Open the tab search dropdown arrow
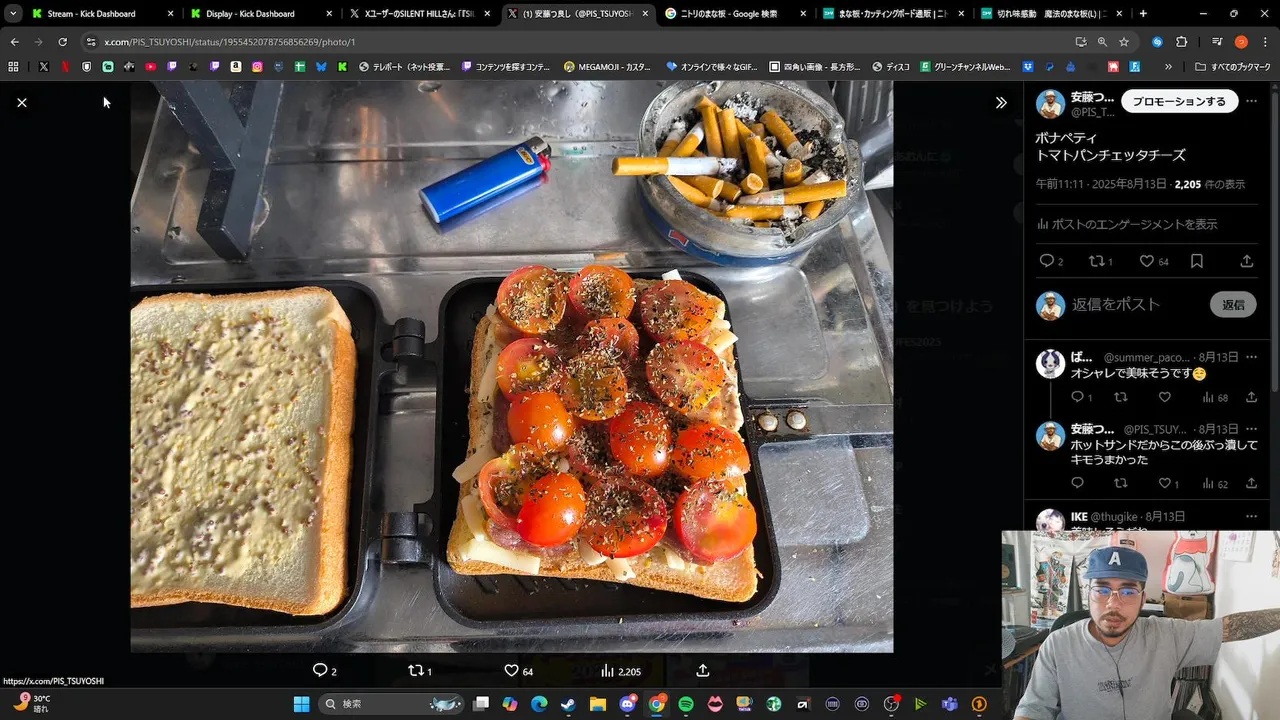The width and height of the screenshot is (1280, 720). click(x=12, y=14)
